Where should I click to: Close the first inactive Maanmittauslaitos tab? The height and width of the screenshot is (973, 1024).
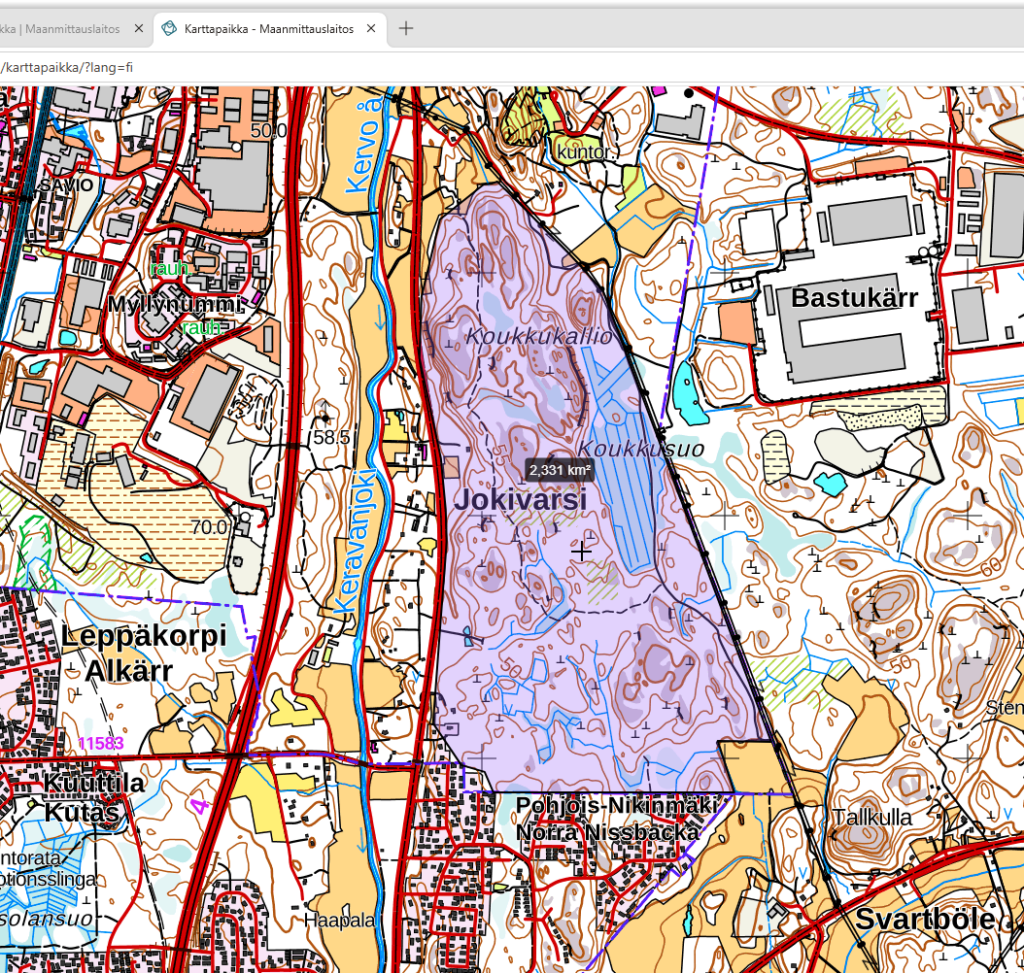click(139, 29)
